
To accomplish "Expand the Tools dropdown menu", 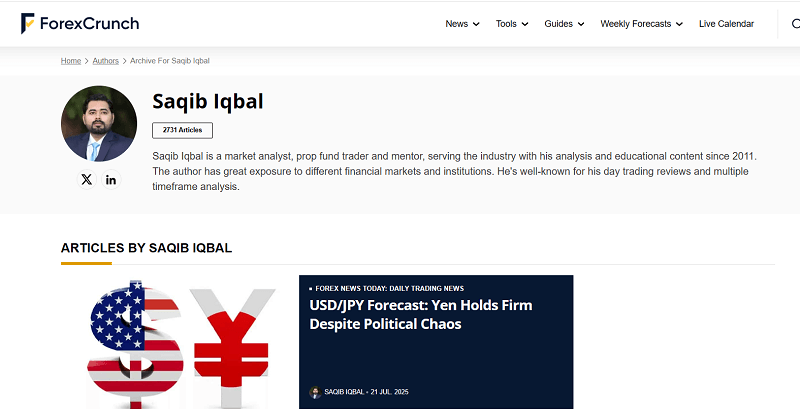I will click(x=512, y=23).
